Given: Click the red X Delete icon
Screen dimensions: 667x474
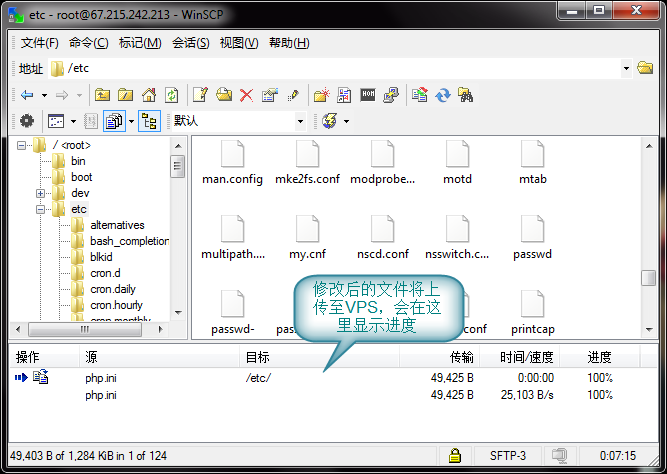Looking at the screenshot, I should (x=246, y=95).
